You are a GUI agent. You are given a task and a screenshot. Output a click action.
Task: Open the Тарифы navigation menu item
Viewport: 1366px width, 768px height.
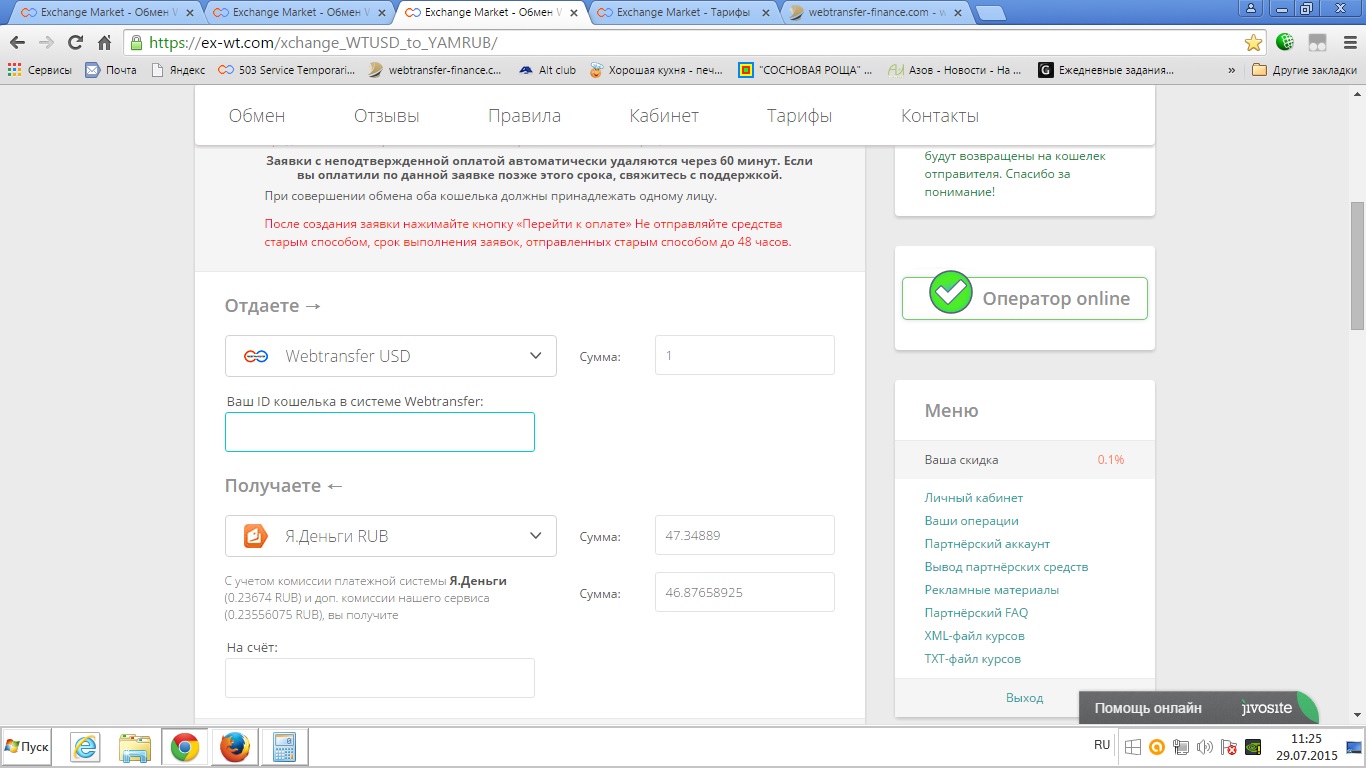(799, 116)
